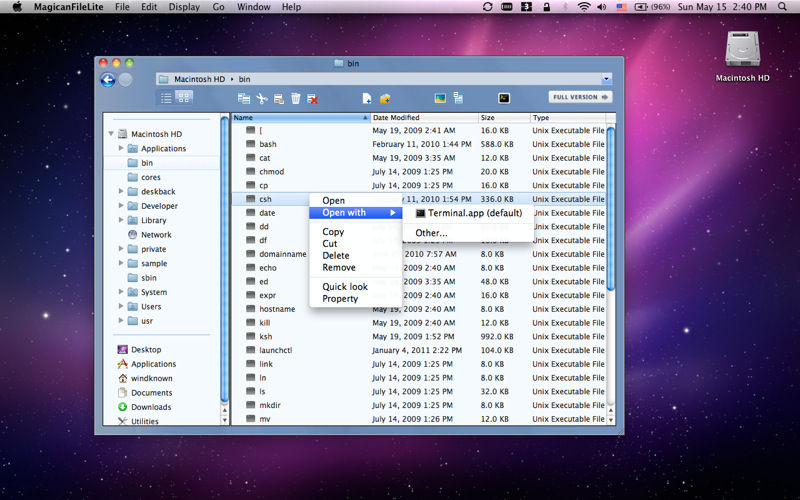Viewport: 800px width, 500px height.
Task: Click the Macintosh HD drive on desktop
Action: [742, 57]
